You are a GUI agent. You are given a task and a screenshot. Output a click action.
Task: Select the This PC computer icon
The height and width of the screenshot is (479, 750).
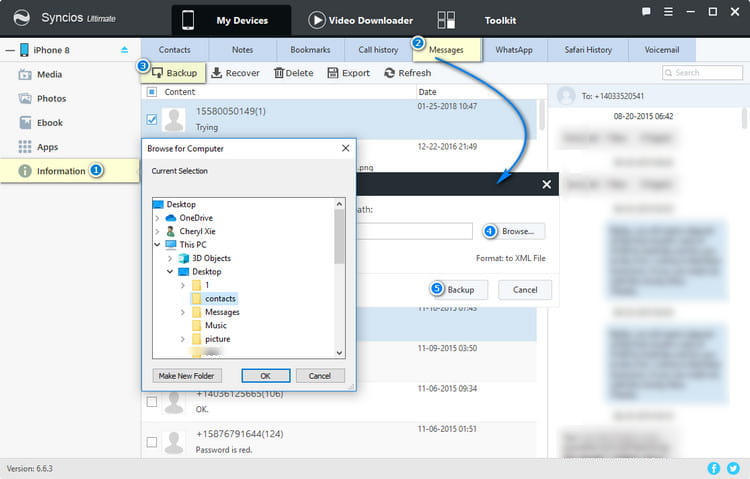click(x=171, y=245)
